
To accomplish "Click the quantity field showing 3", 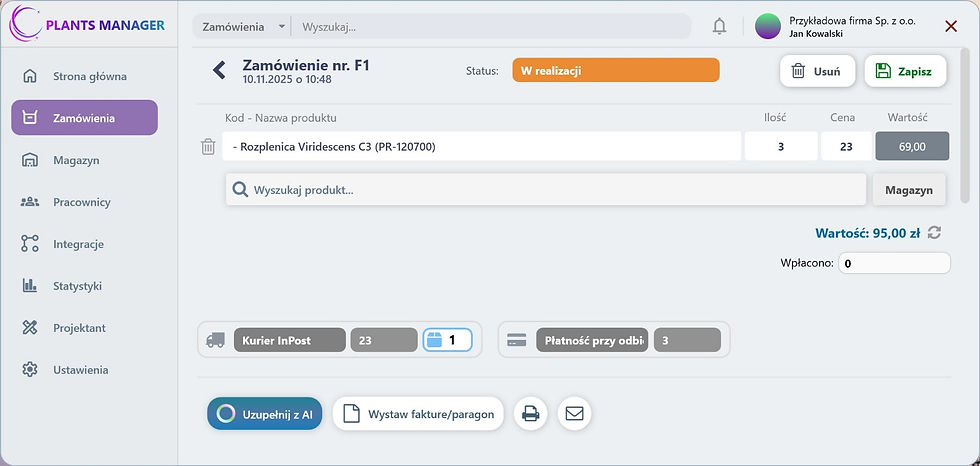I will tap(781, 147).
